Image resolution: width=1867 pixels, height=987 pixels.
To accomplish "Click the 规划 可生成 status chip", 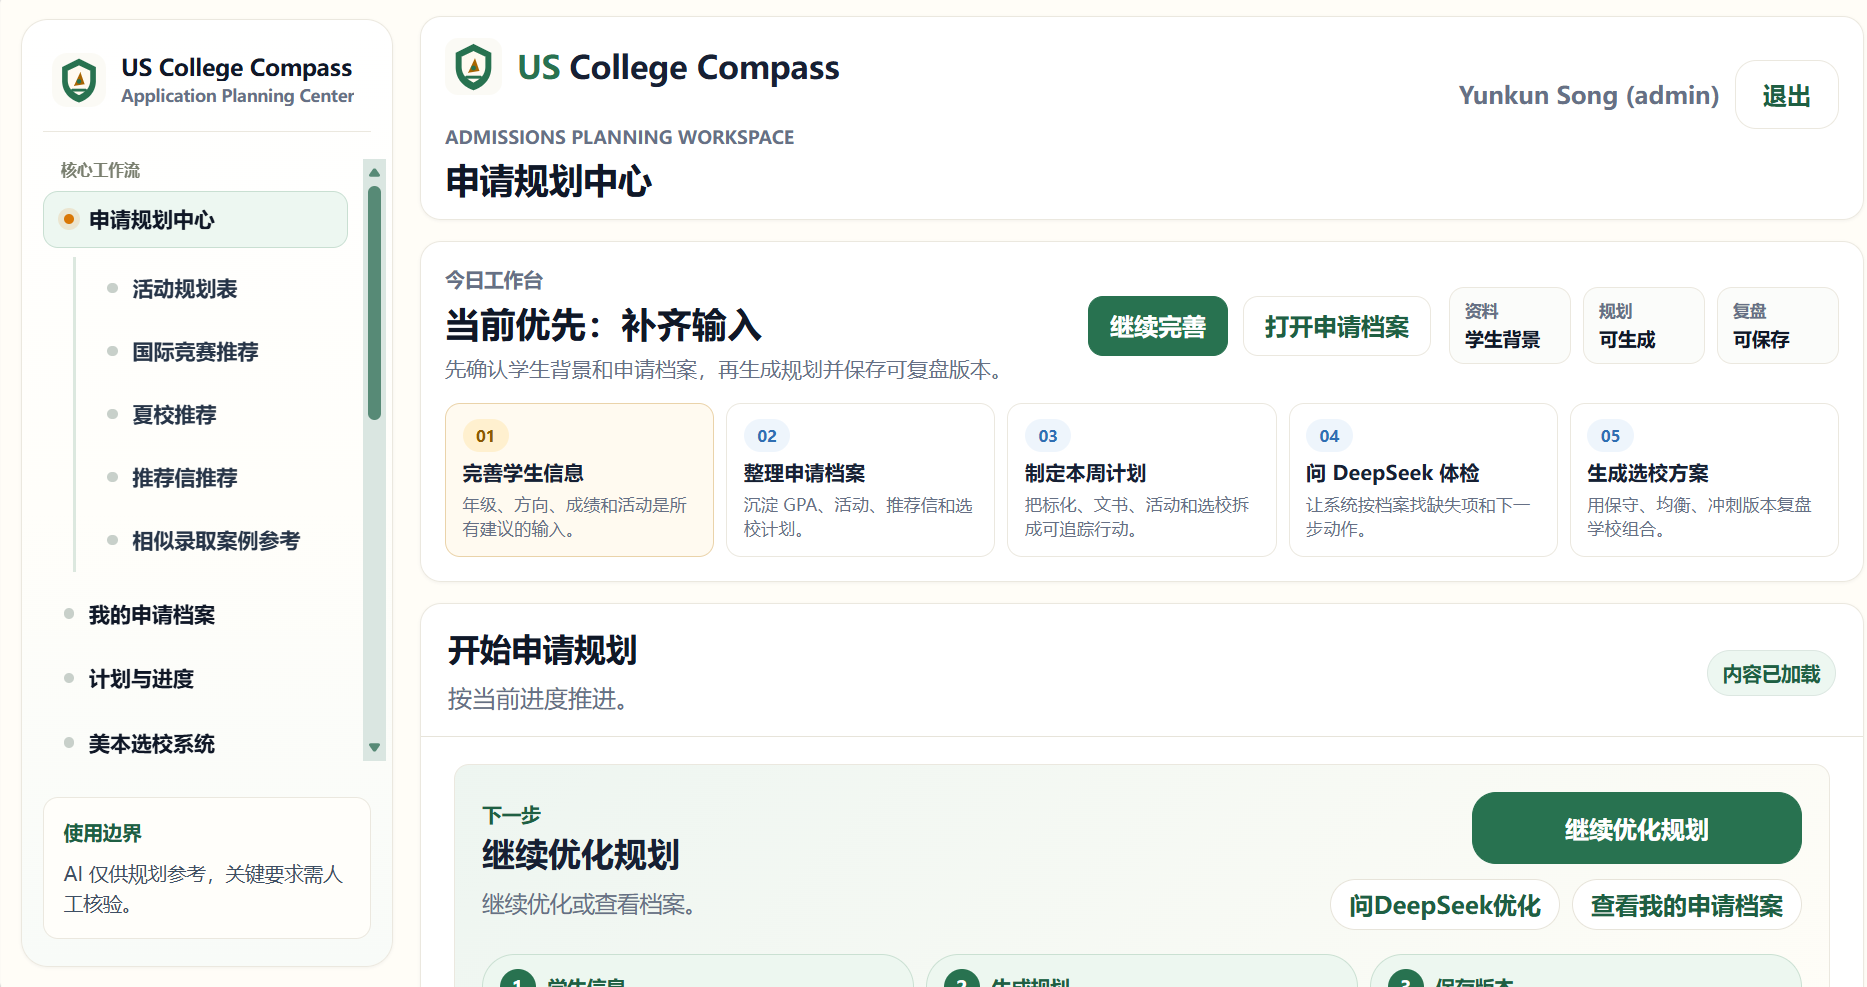I will [x=1643, y=326].
